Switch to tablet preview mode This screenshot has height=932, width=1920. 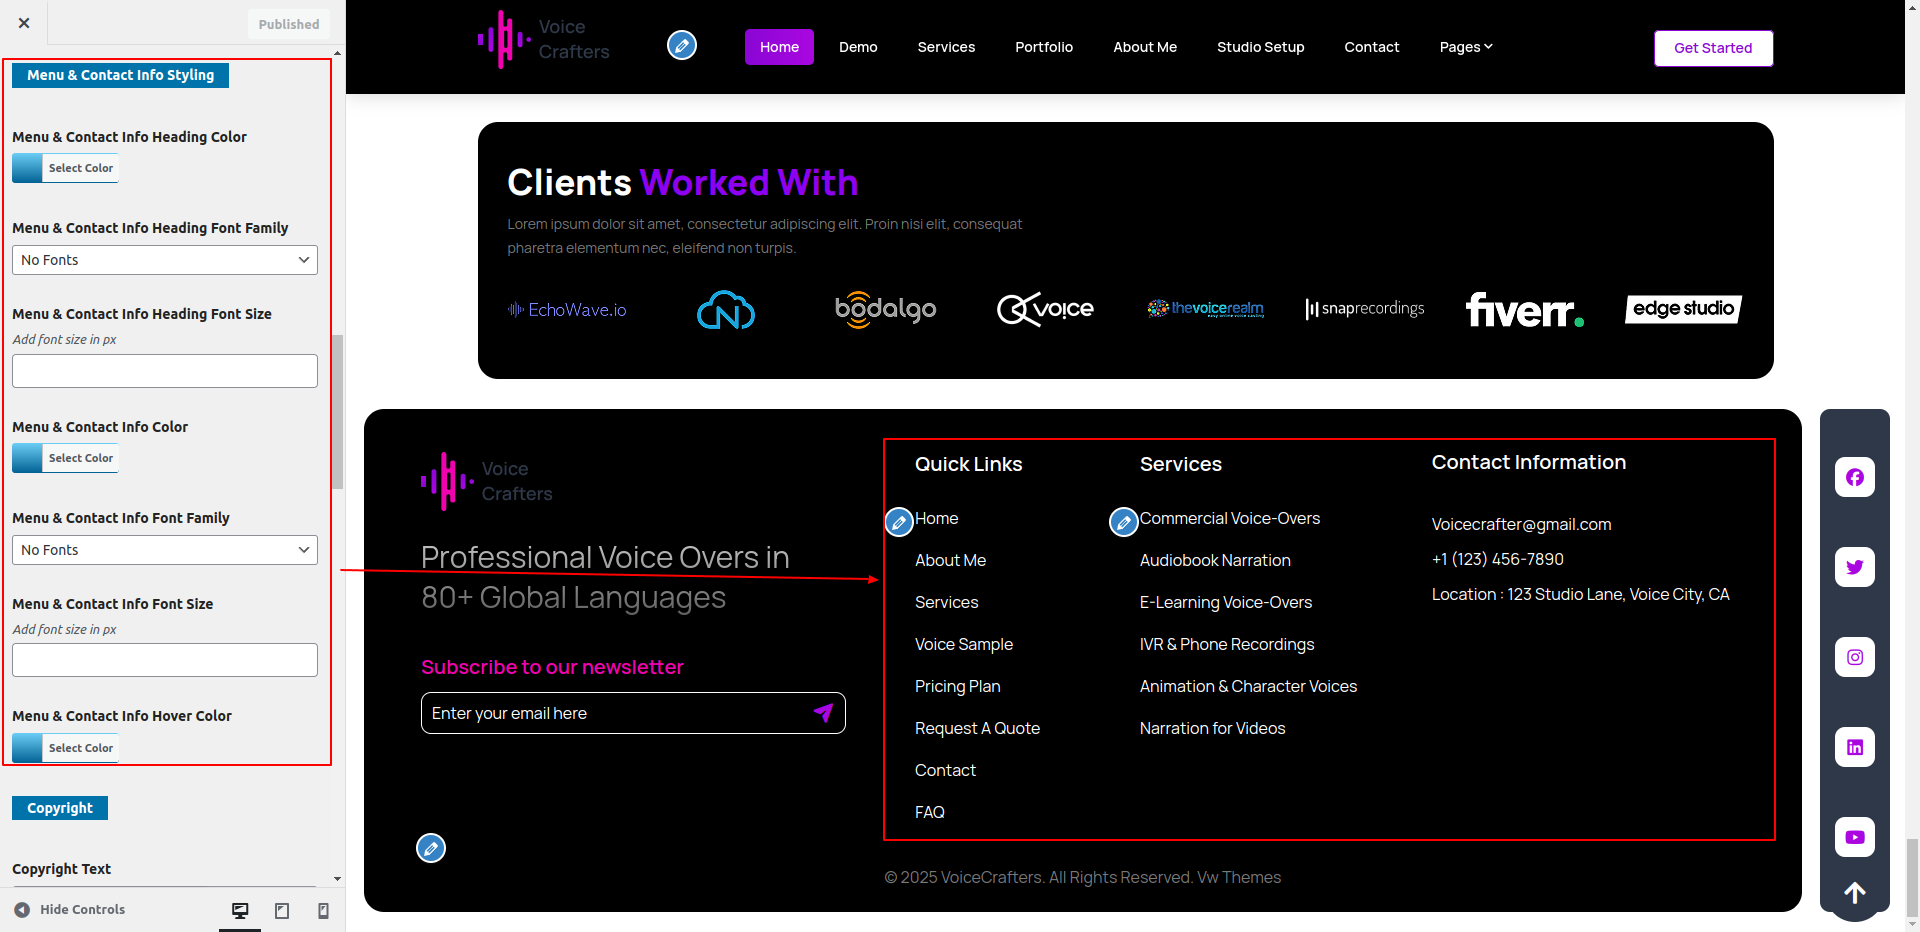pyautogui.click(x=282, y=910)
